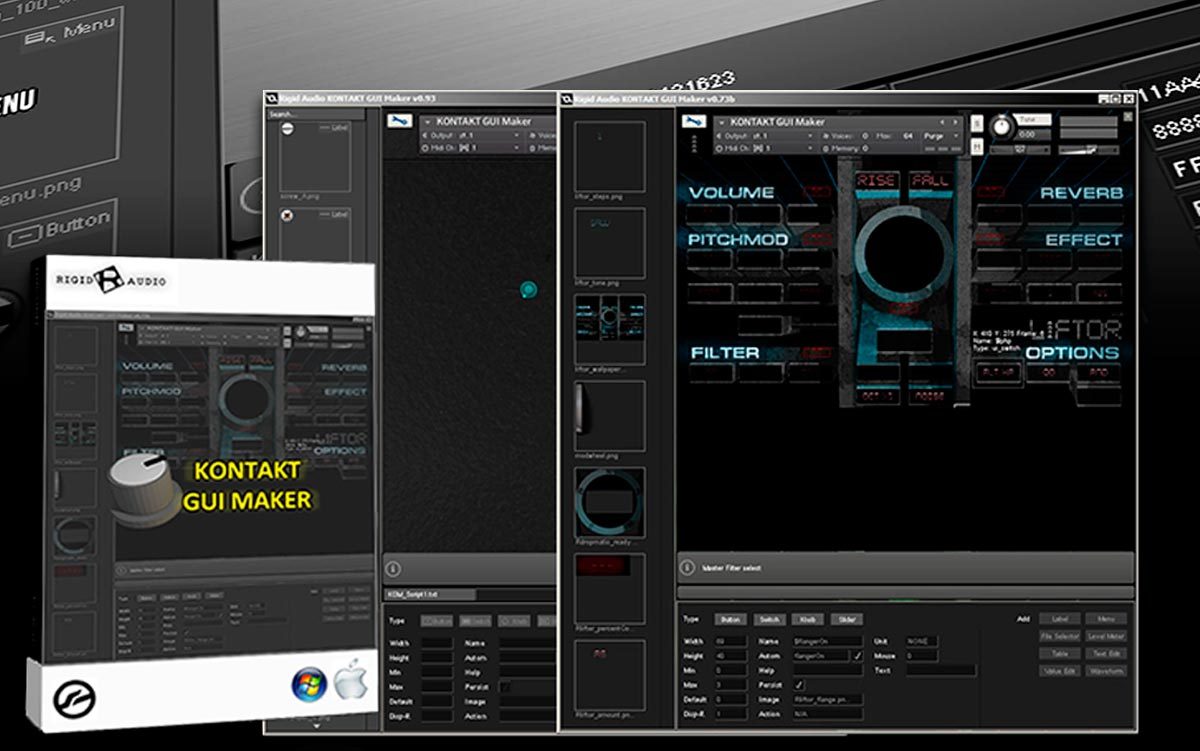The height and width of the screenshot is (751, 1200).
Task: Expand KONTAKT GUI Maker header arrow in v0.73b
Action: point(723,122)
